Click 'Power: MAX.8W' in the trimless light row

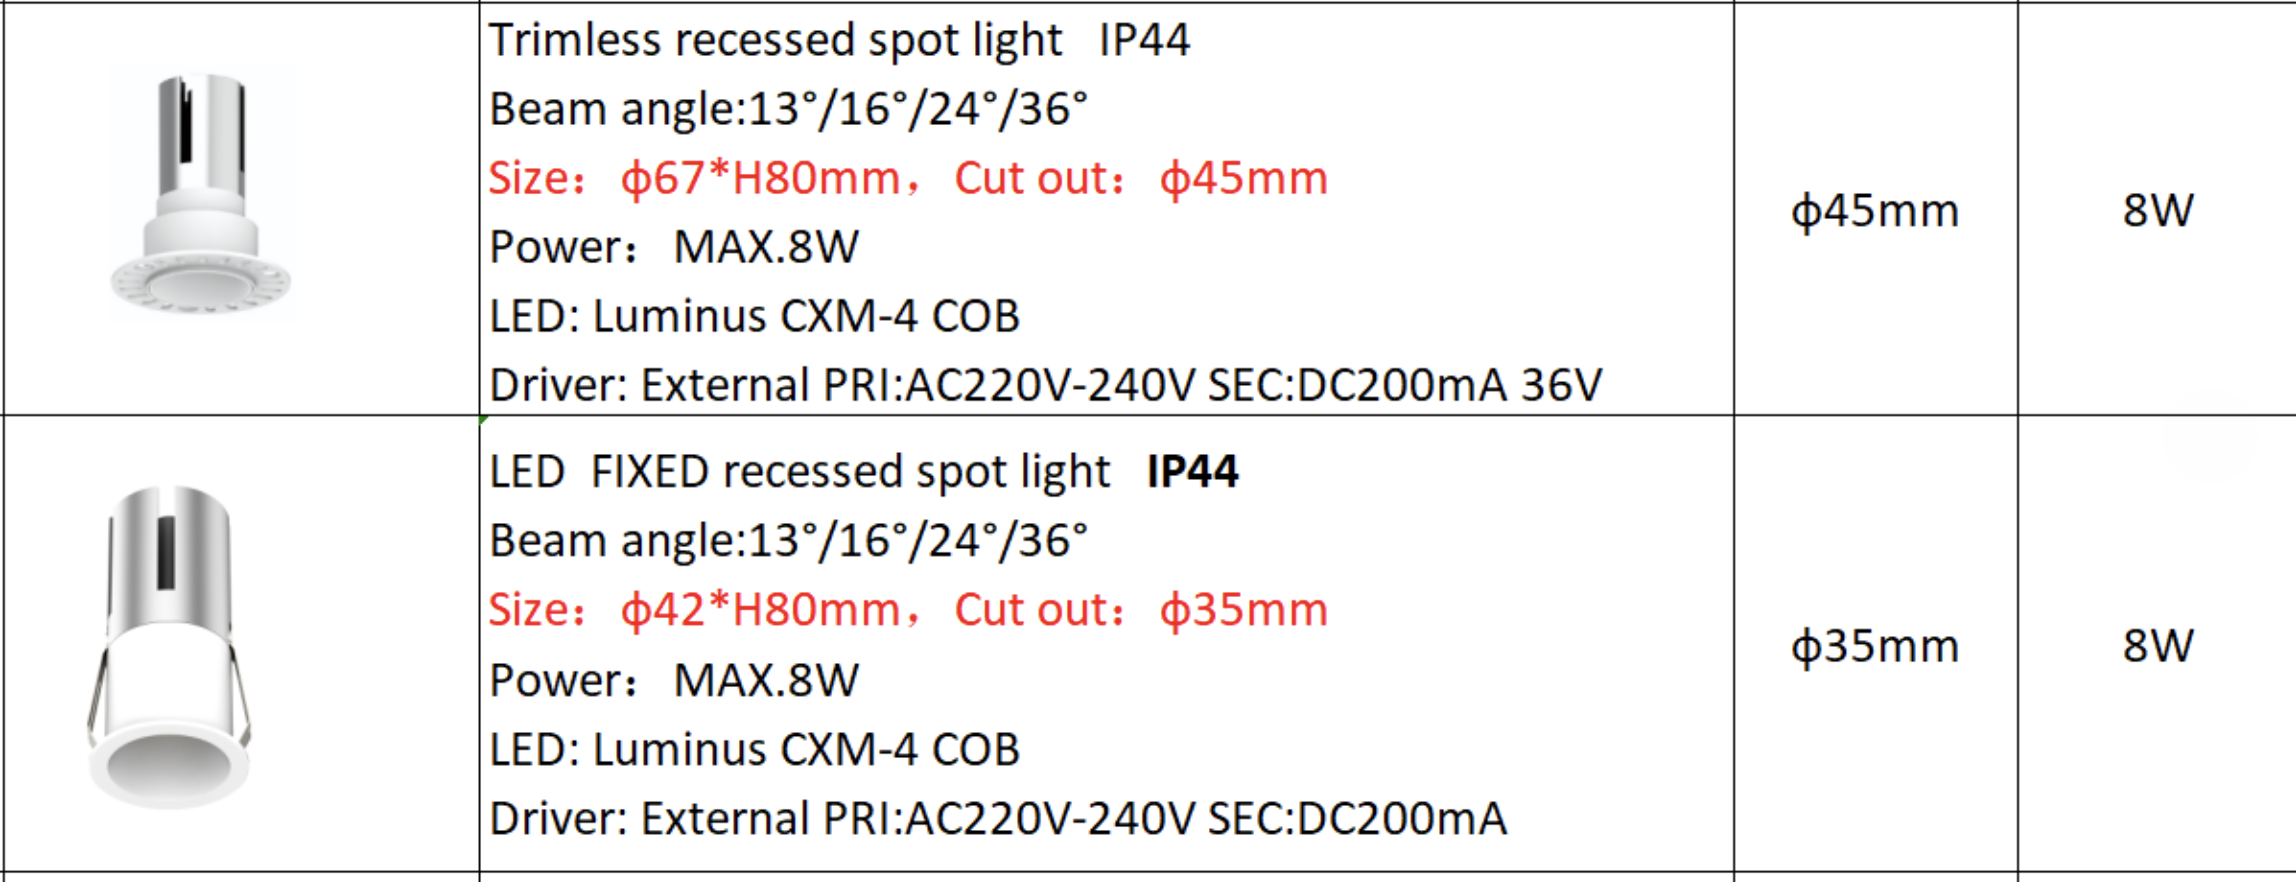pyautogui.click(x=673, y=247)
